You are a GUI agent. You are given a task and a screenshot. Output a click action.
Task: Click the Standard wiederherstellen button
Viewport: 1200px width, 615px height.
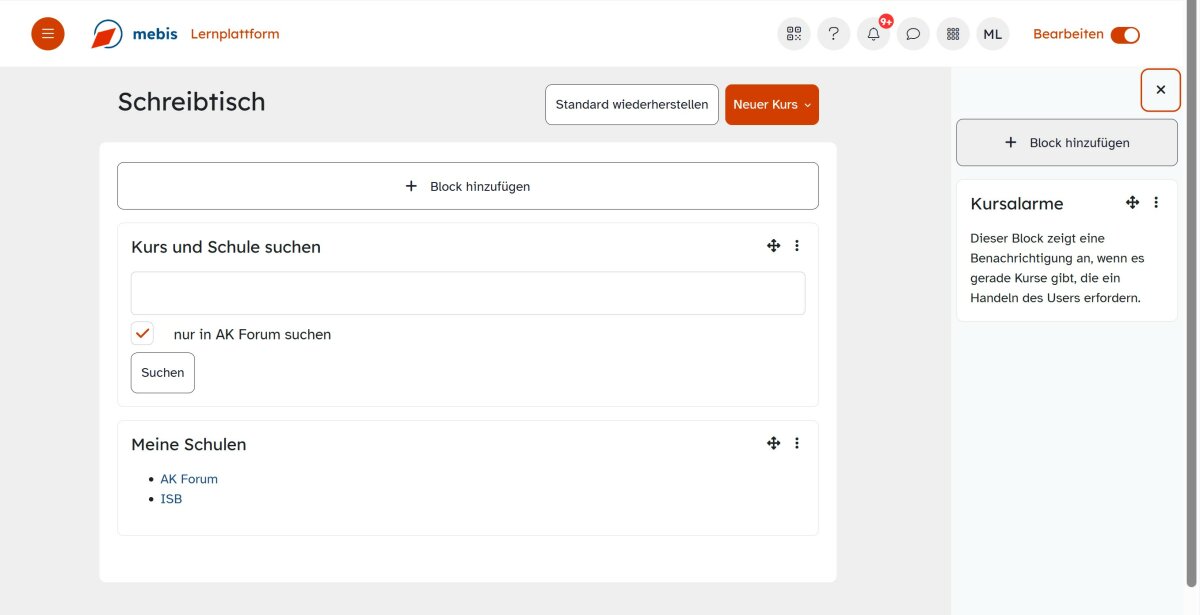[631, 105]
